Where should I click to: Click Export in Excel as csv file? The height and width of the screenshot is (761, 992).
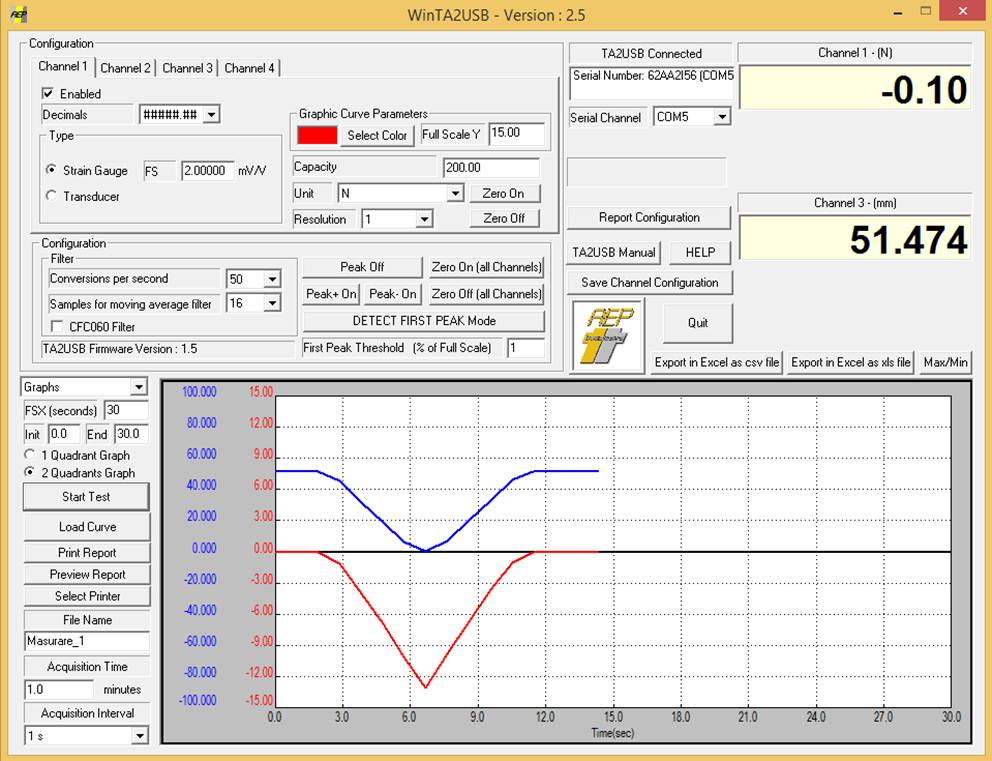pos(717,363)
